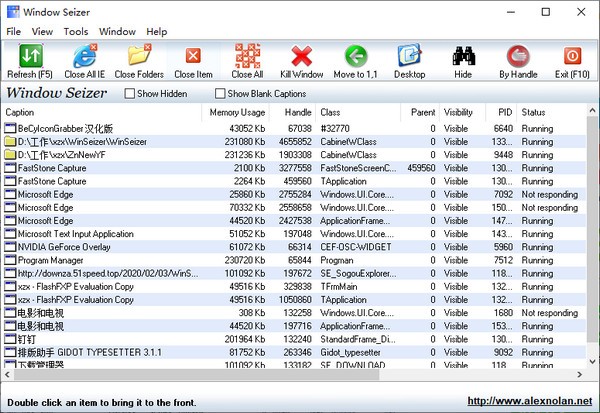Screen dimensions: 600x413
Task: Select the 排版助手 GIDOT TYPESETTER 3.1.1 caption
Action: 90,352
